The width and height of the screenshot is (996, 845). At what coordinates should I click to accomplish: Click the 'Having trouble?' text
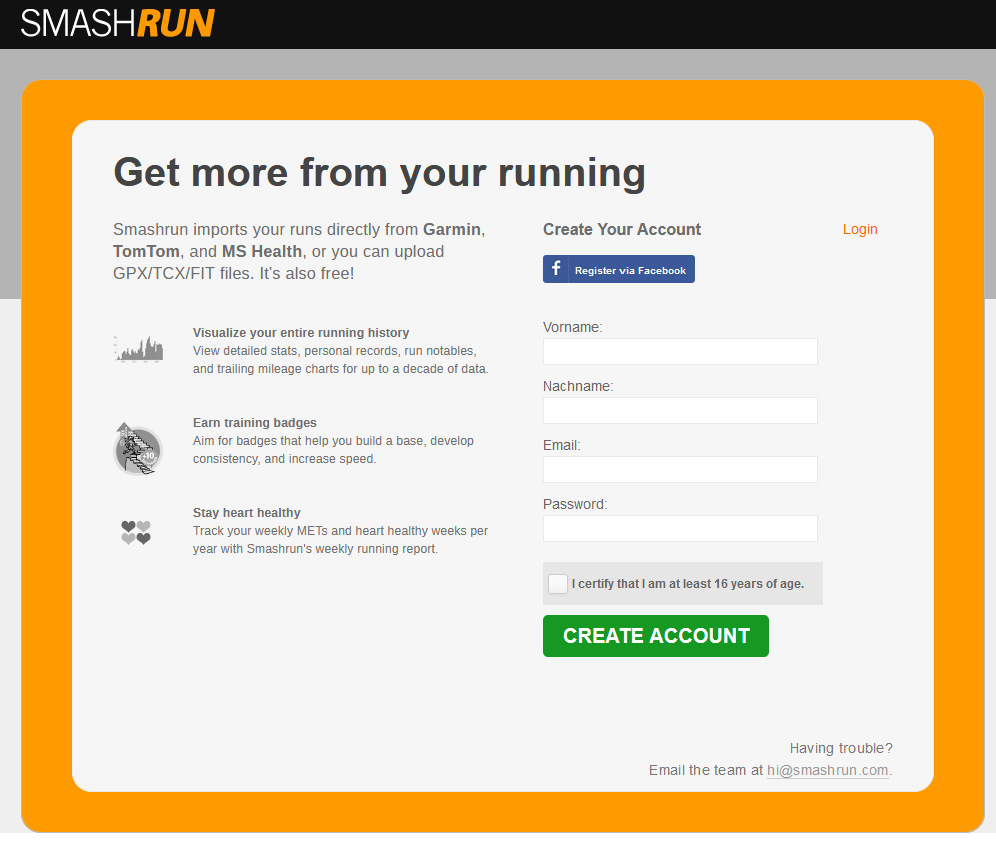tap(840, 748)
